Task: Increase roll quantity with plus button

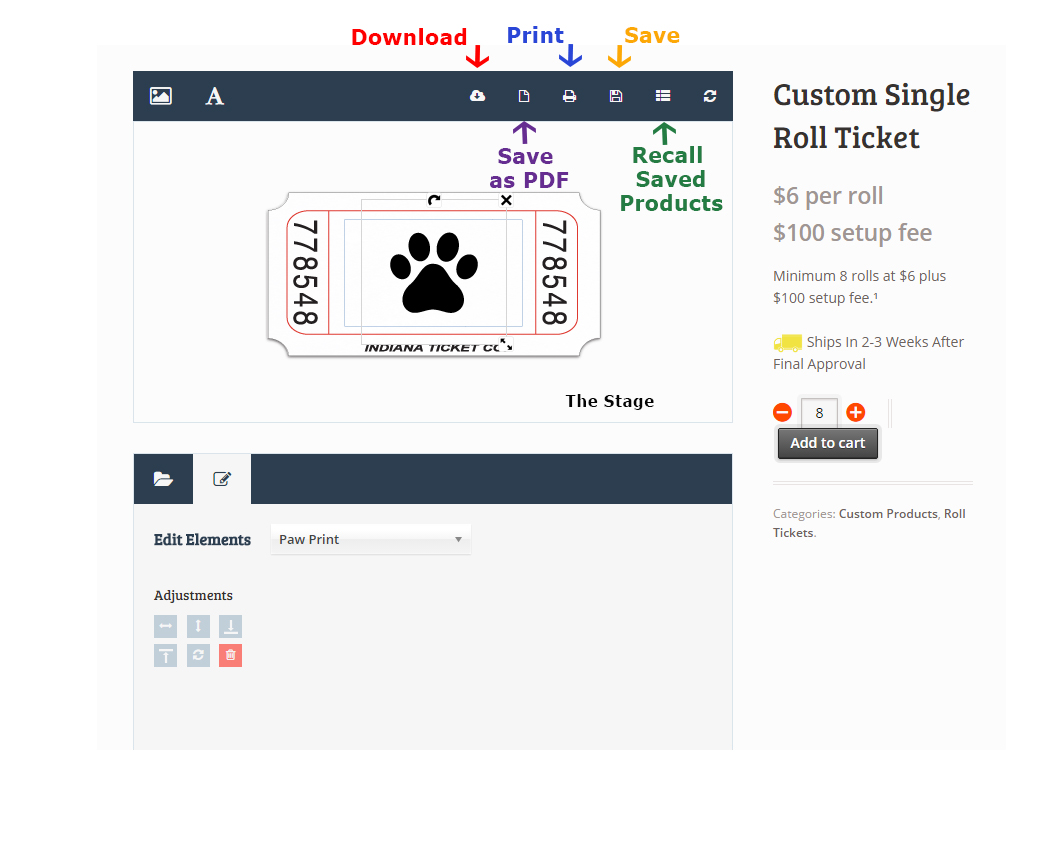Action: [856, 412]
